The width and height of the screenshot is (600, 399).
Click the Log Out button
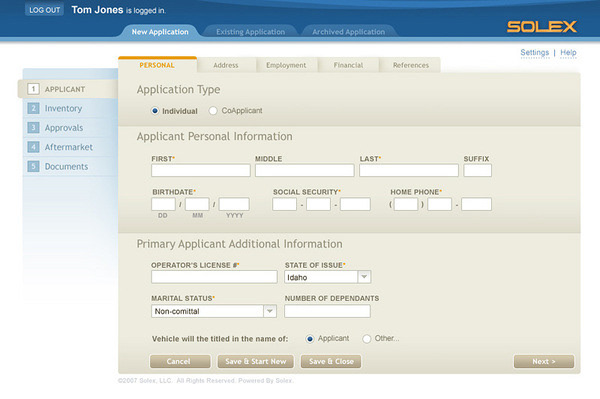(44, 10)
